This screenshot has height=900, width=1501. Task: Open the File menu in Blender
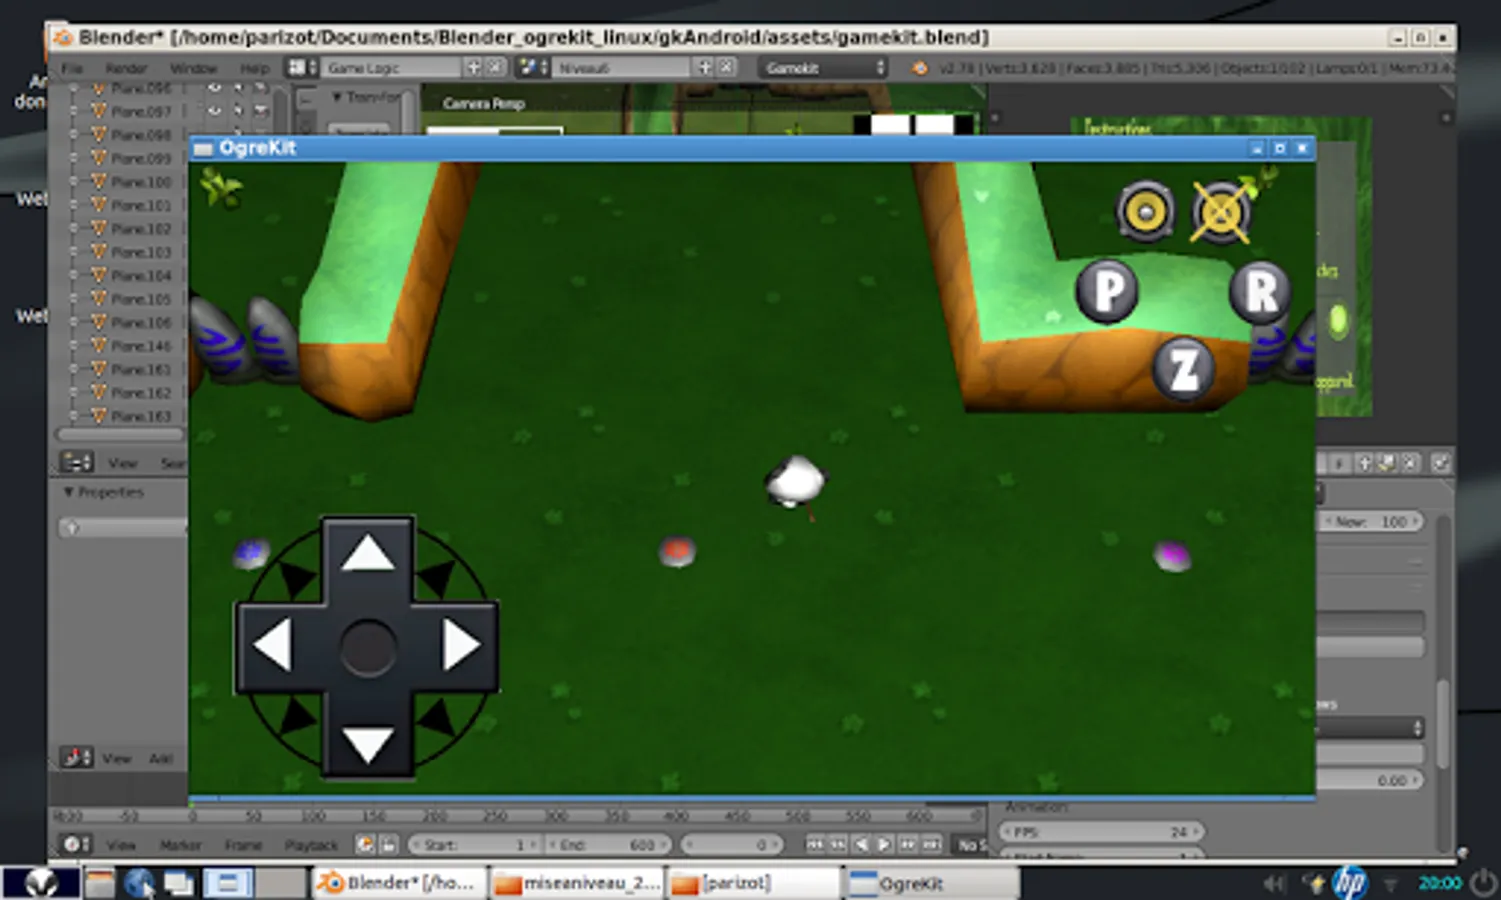(73, 68)
